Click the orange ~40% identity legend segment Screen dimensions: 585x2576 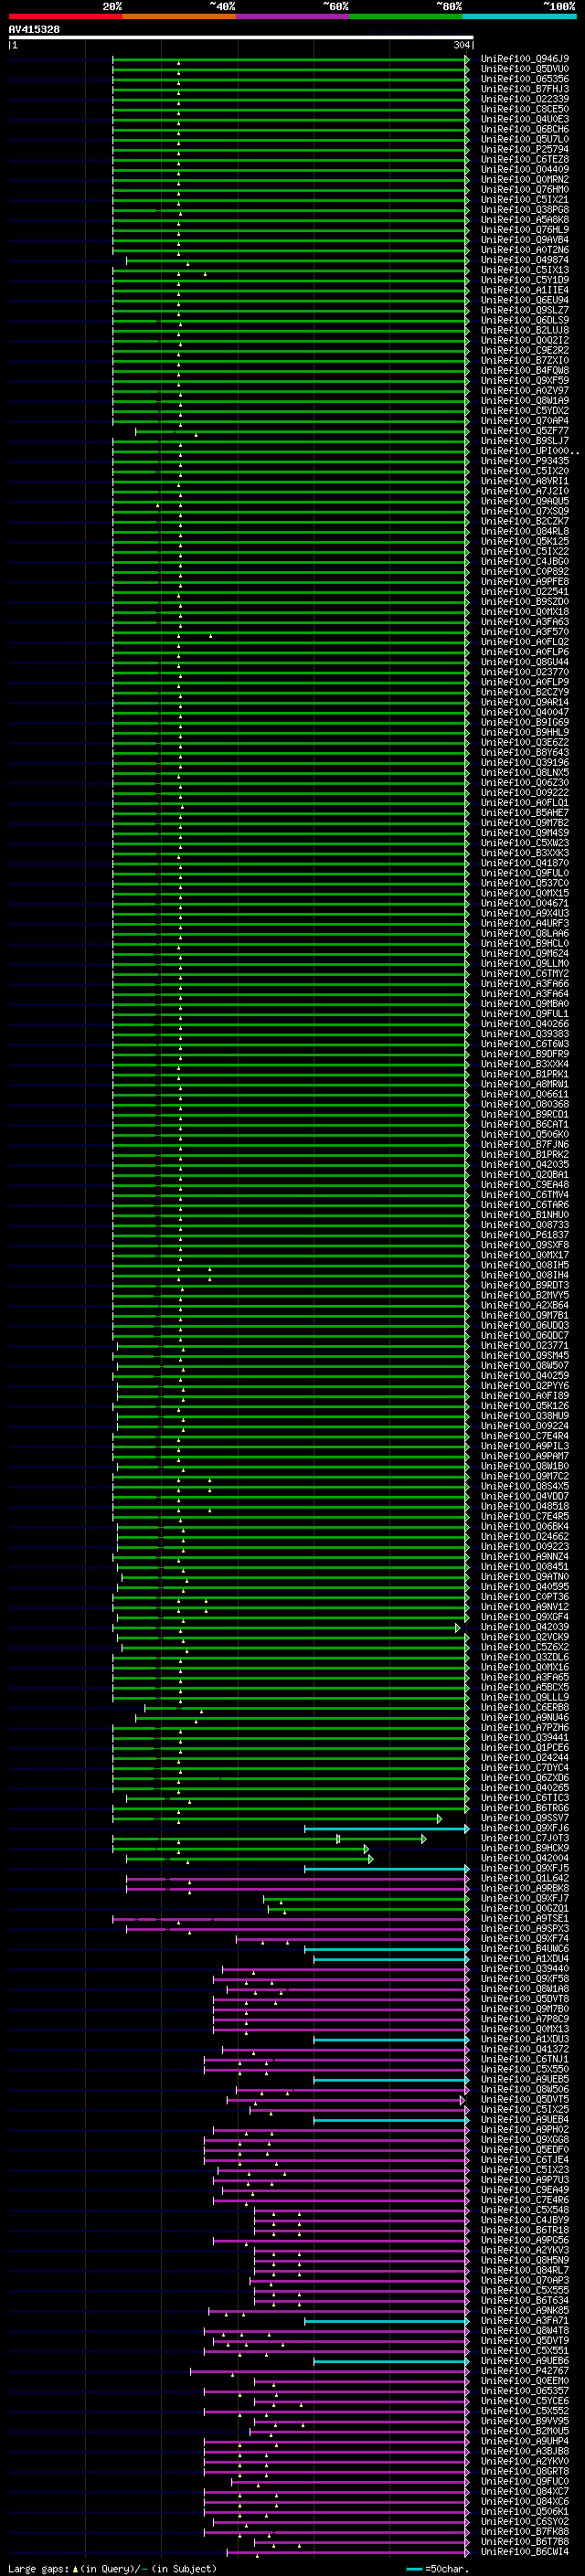179,16
